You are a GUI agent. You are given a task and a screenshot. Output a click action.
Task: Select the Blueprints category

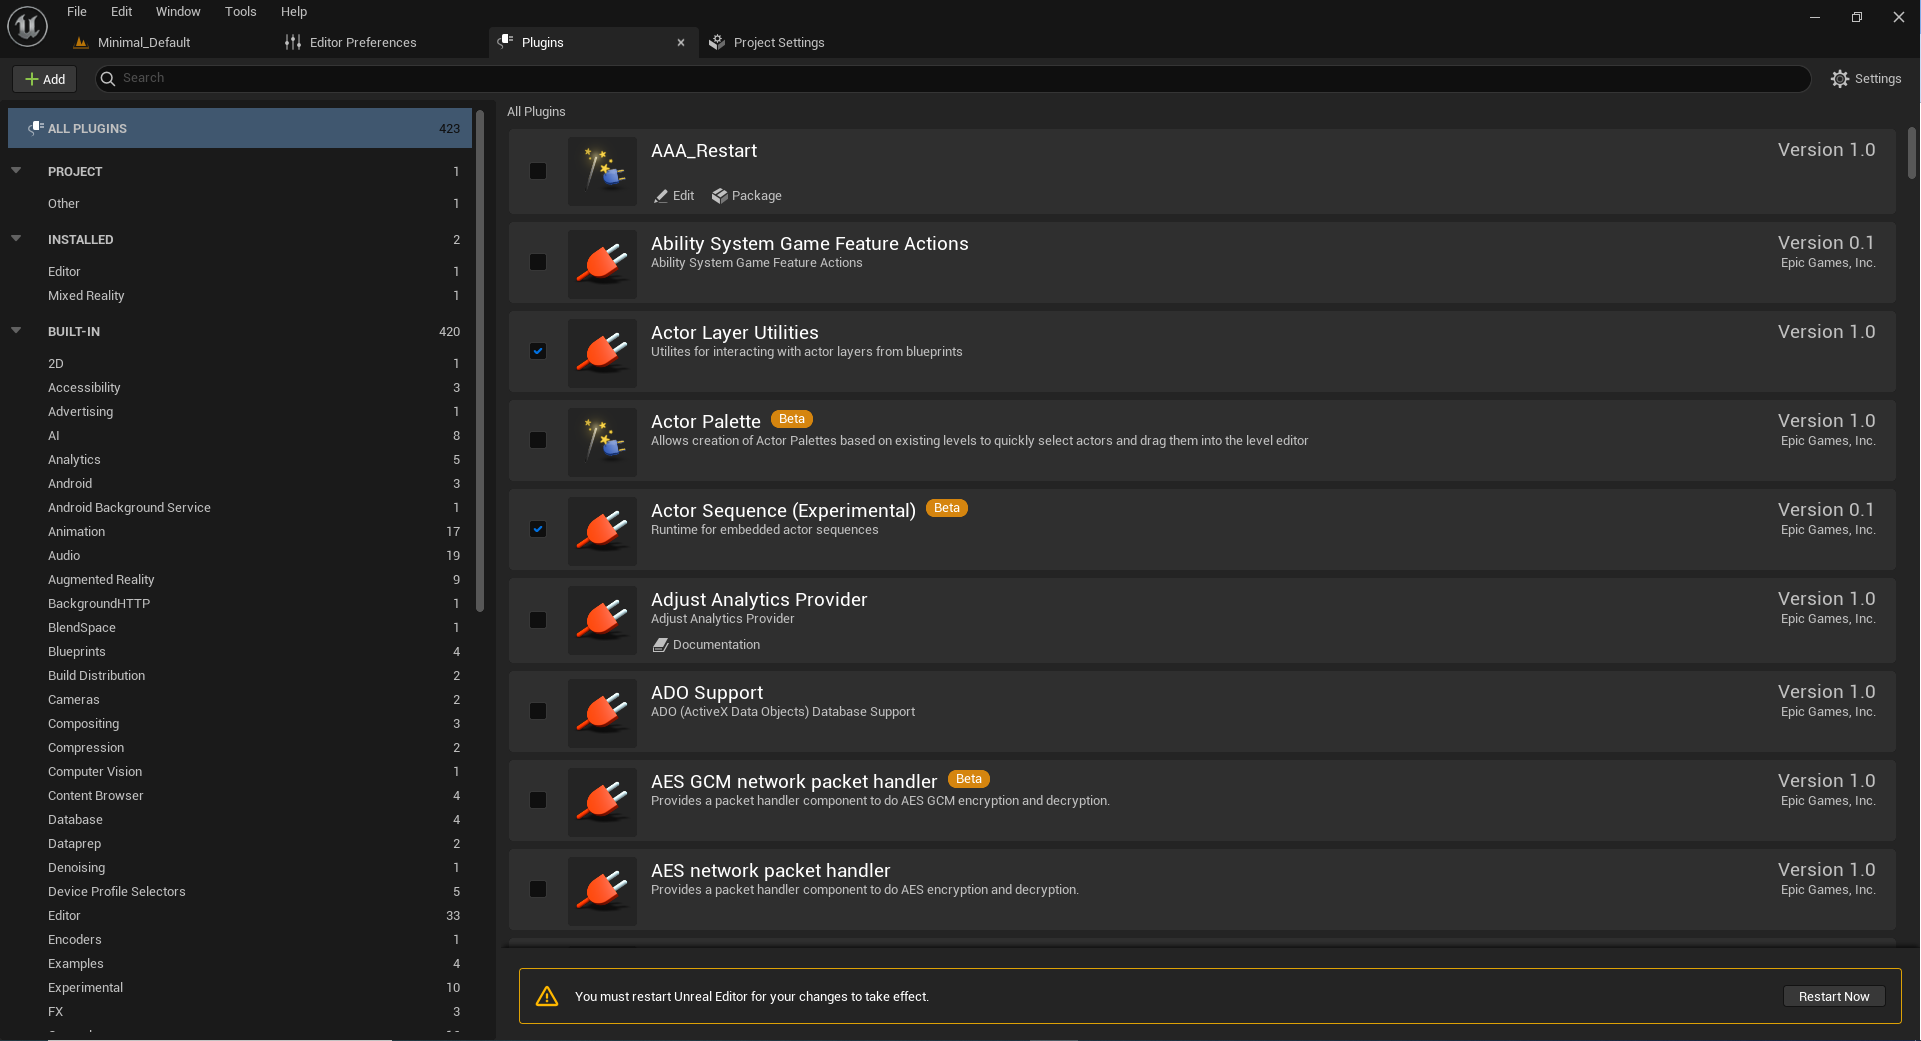coord(240,652)
